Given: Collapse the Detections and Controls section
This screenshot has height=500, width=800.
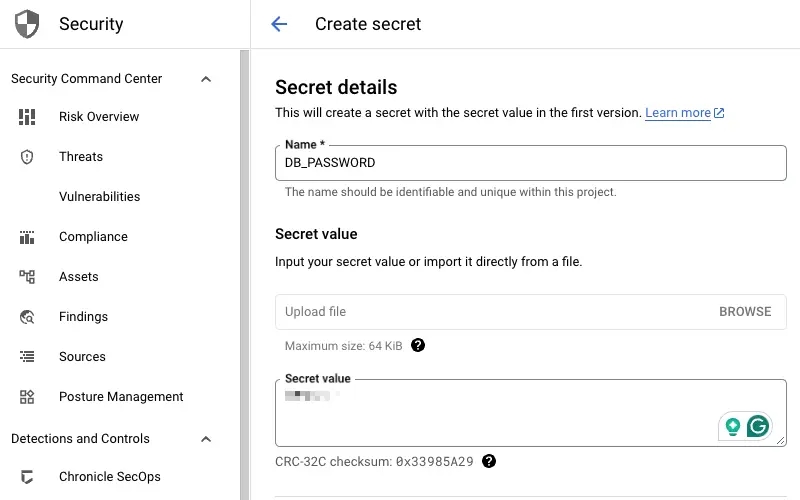Looking at the screenshot, I should click(x=206, y=439).
